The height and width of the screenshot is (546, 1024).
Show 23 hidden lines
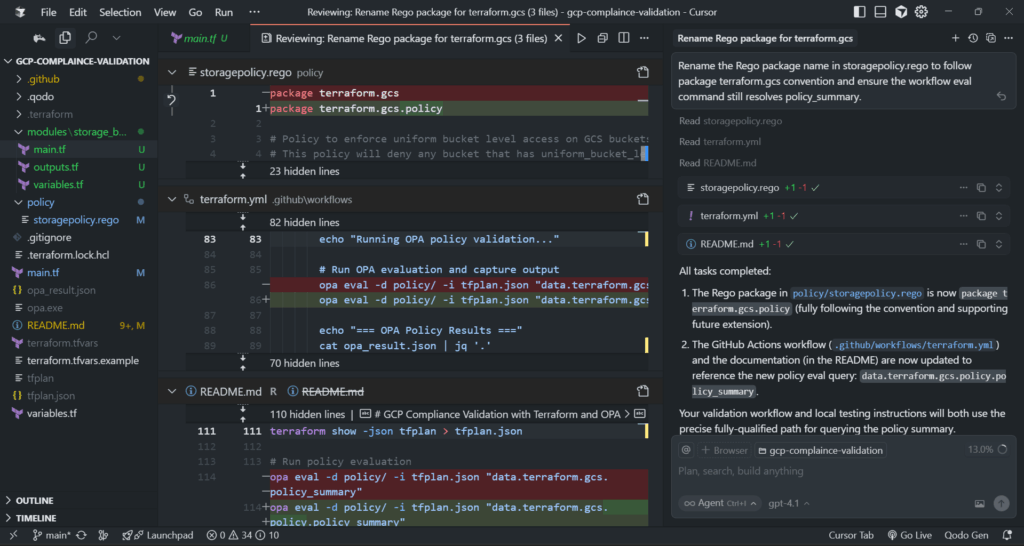pyautogui.click(x=304, y=171)
